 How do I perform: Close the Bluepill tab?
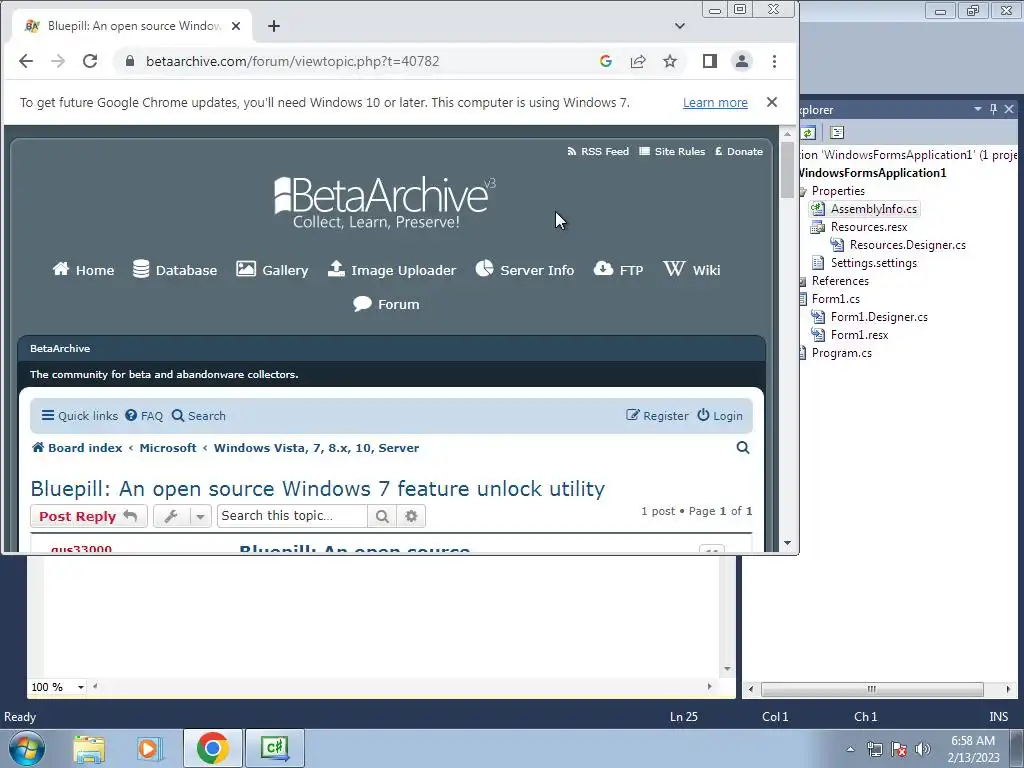pyautogui.click(x=236, y=26)
